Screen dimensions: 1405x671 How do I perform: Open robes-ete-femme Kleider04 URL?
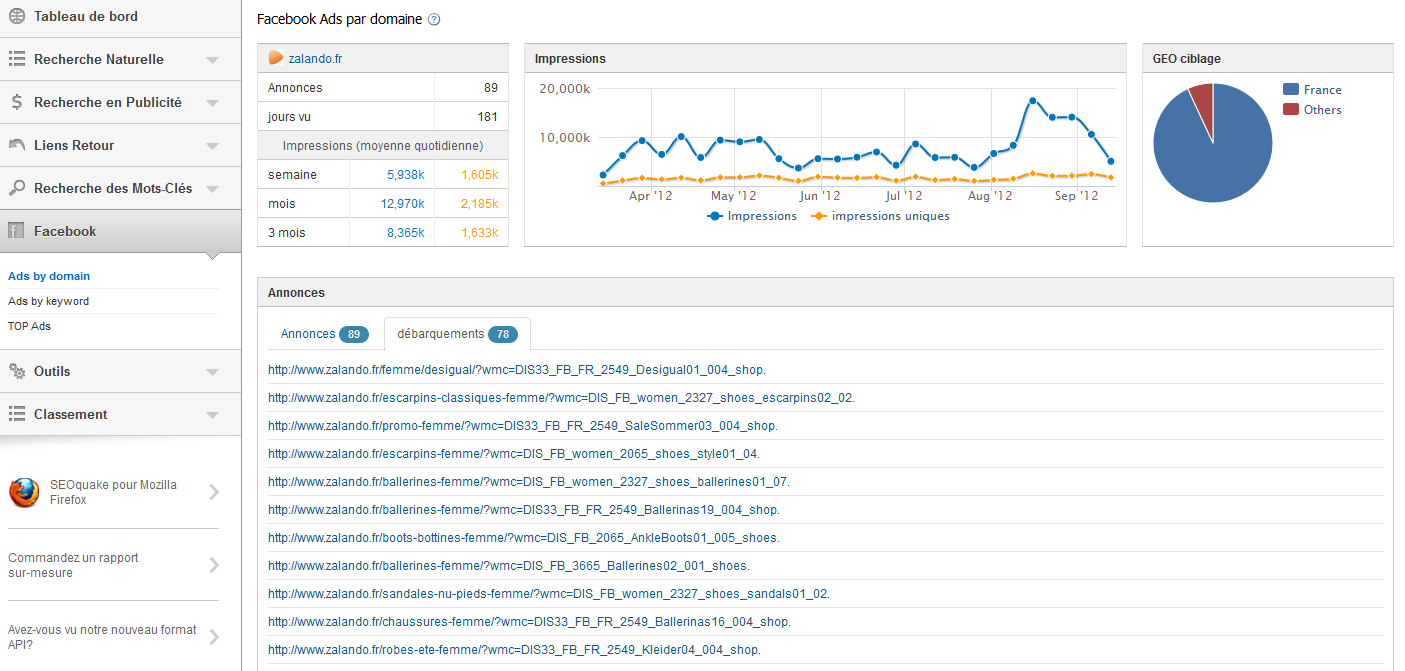(x=514, y=650)
